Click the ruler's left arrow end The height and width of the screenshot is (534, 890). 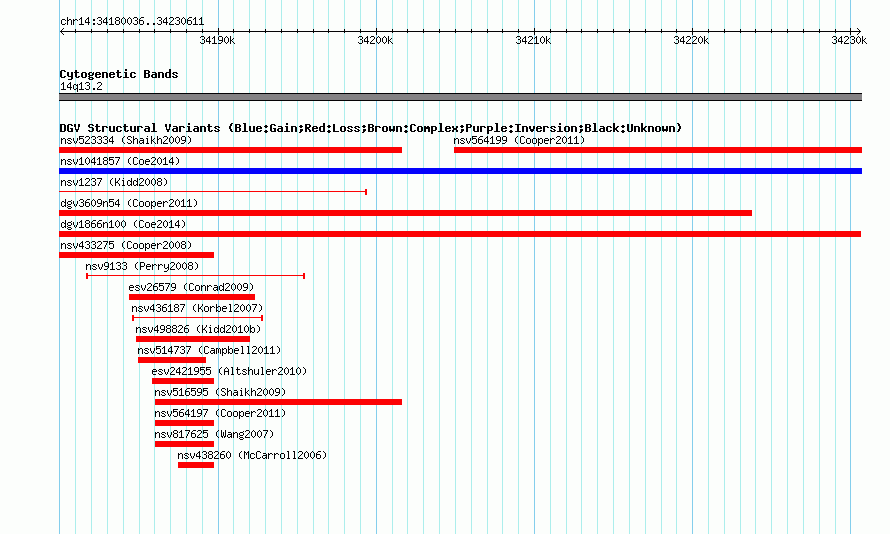(62, 32)
